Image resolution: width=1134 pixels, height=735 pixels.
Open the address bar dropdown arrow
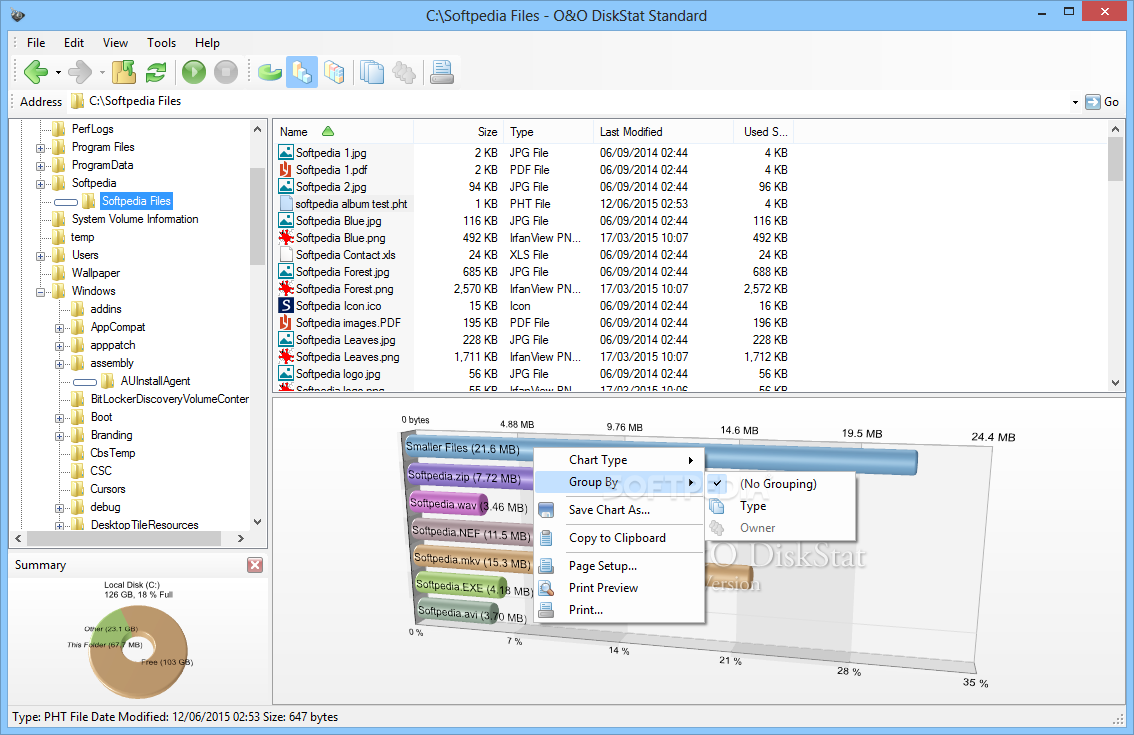[1075, 102]
